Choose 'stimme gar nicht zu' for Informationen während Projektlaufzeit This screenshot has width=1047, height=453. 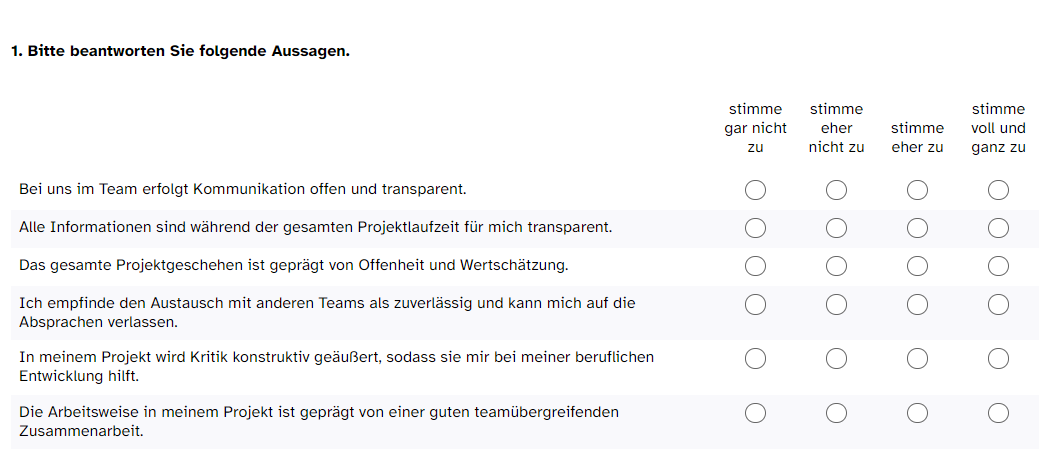click(x=755, y=229)
